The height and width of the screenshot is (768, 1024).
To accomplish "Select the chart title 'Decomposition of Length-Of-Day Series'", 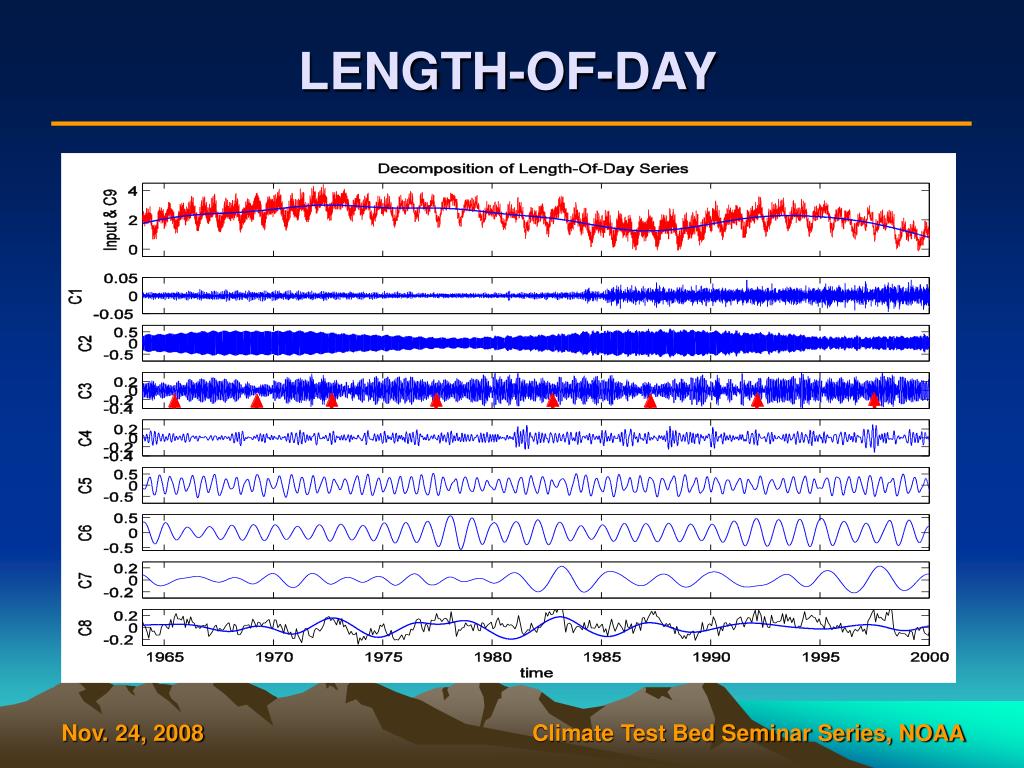I will pyautogui.click(x=533, y=168).
